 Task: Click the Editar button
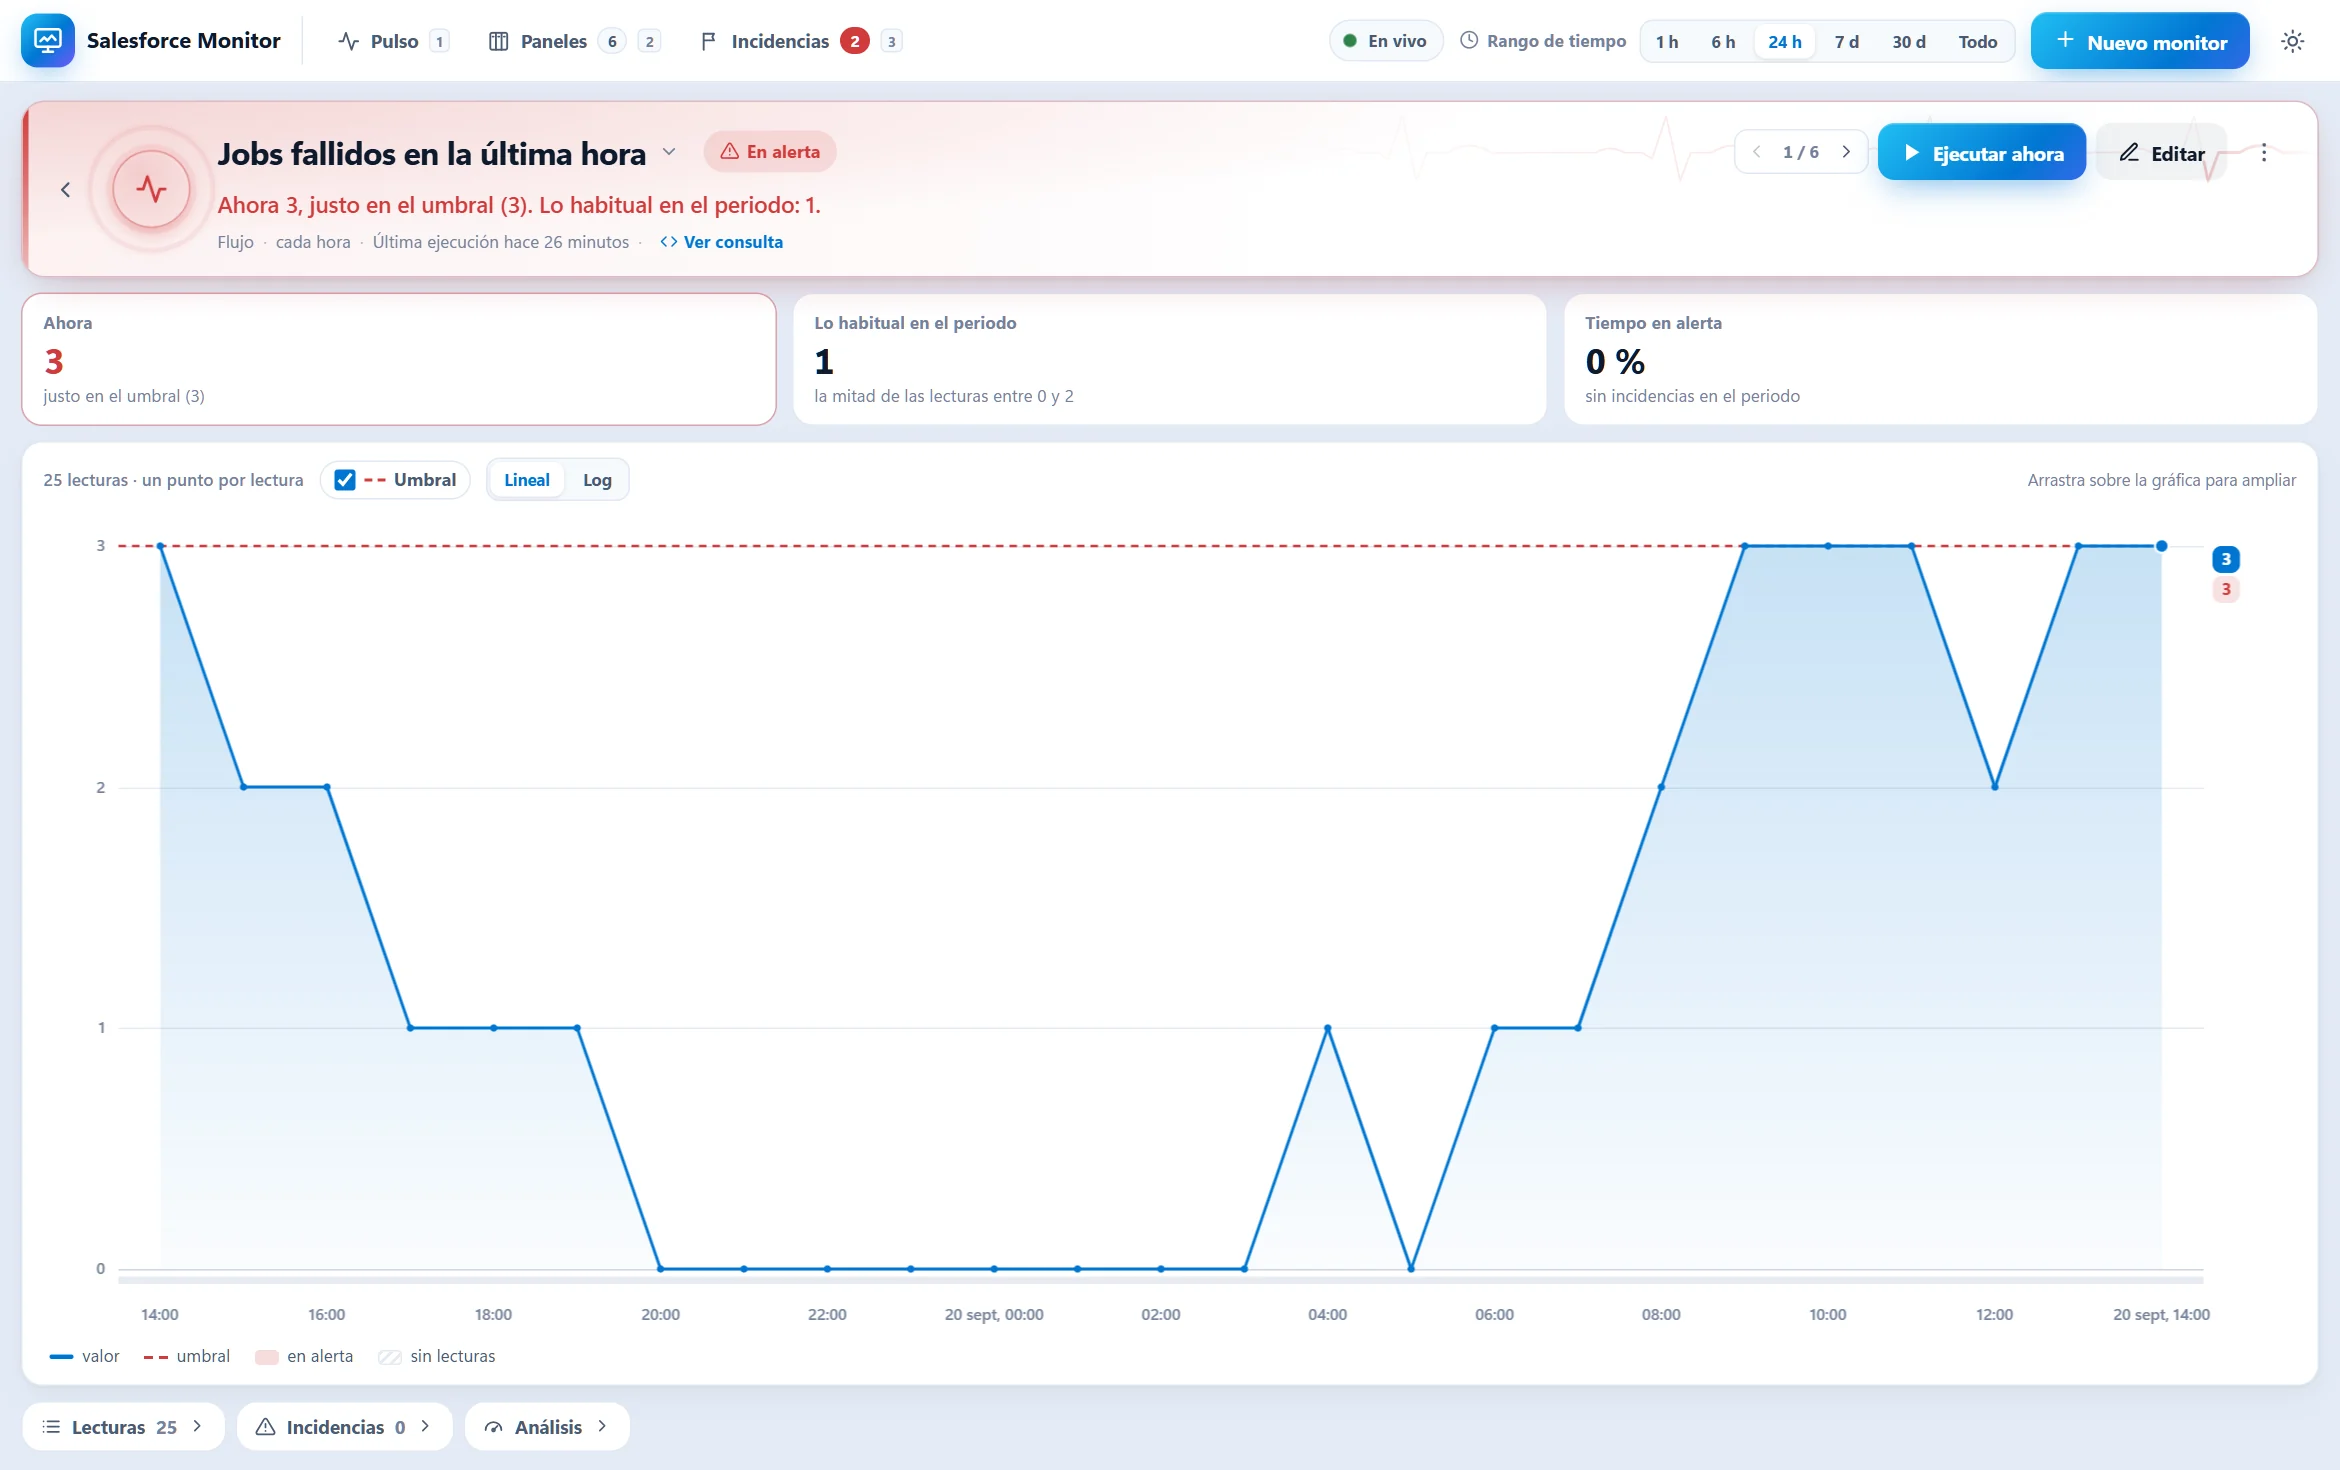click(2161, 153)
